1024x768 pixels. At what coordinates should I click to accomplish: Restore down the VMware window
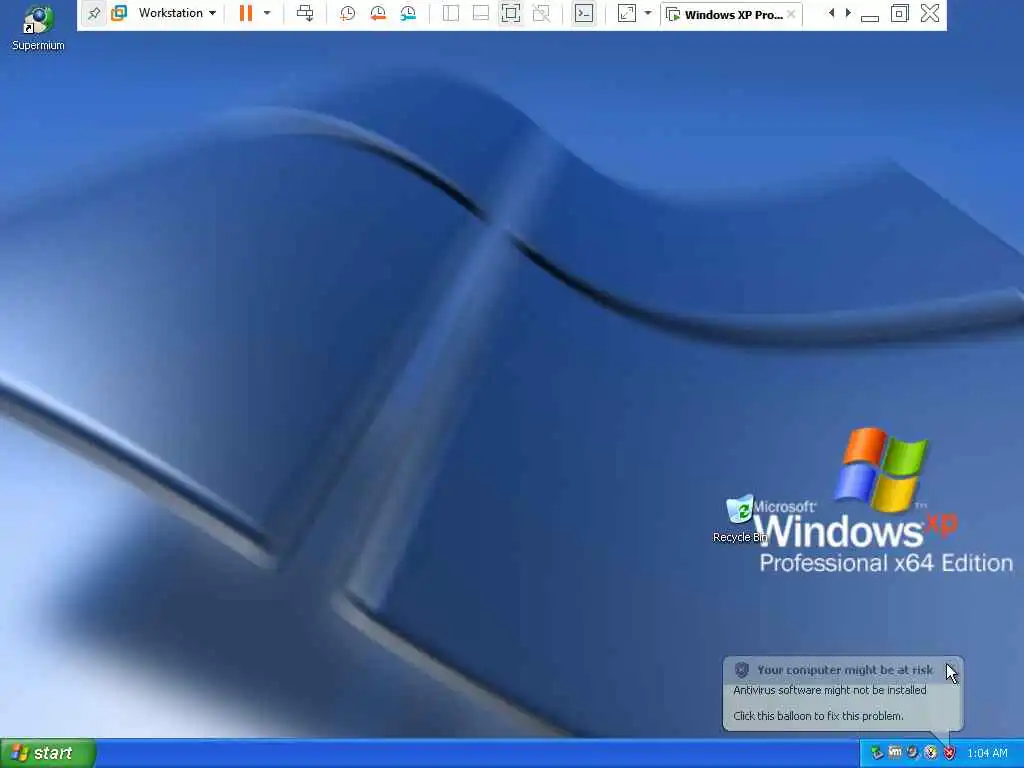click(900, 13)
